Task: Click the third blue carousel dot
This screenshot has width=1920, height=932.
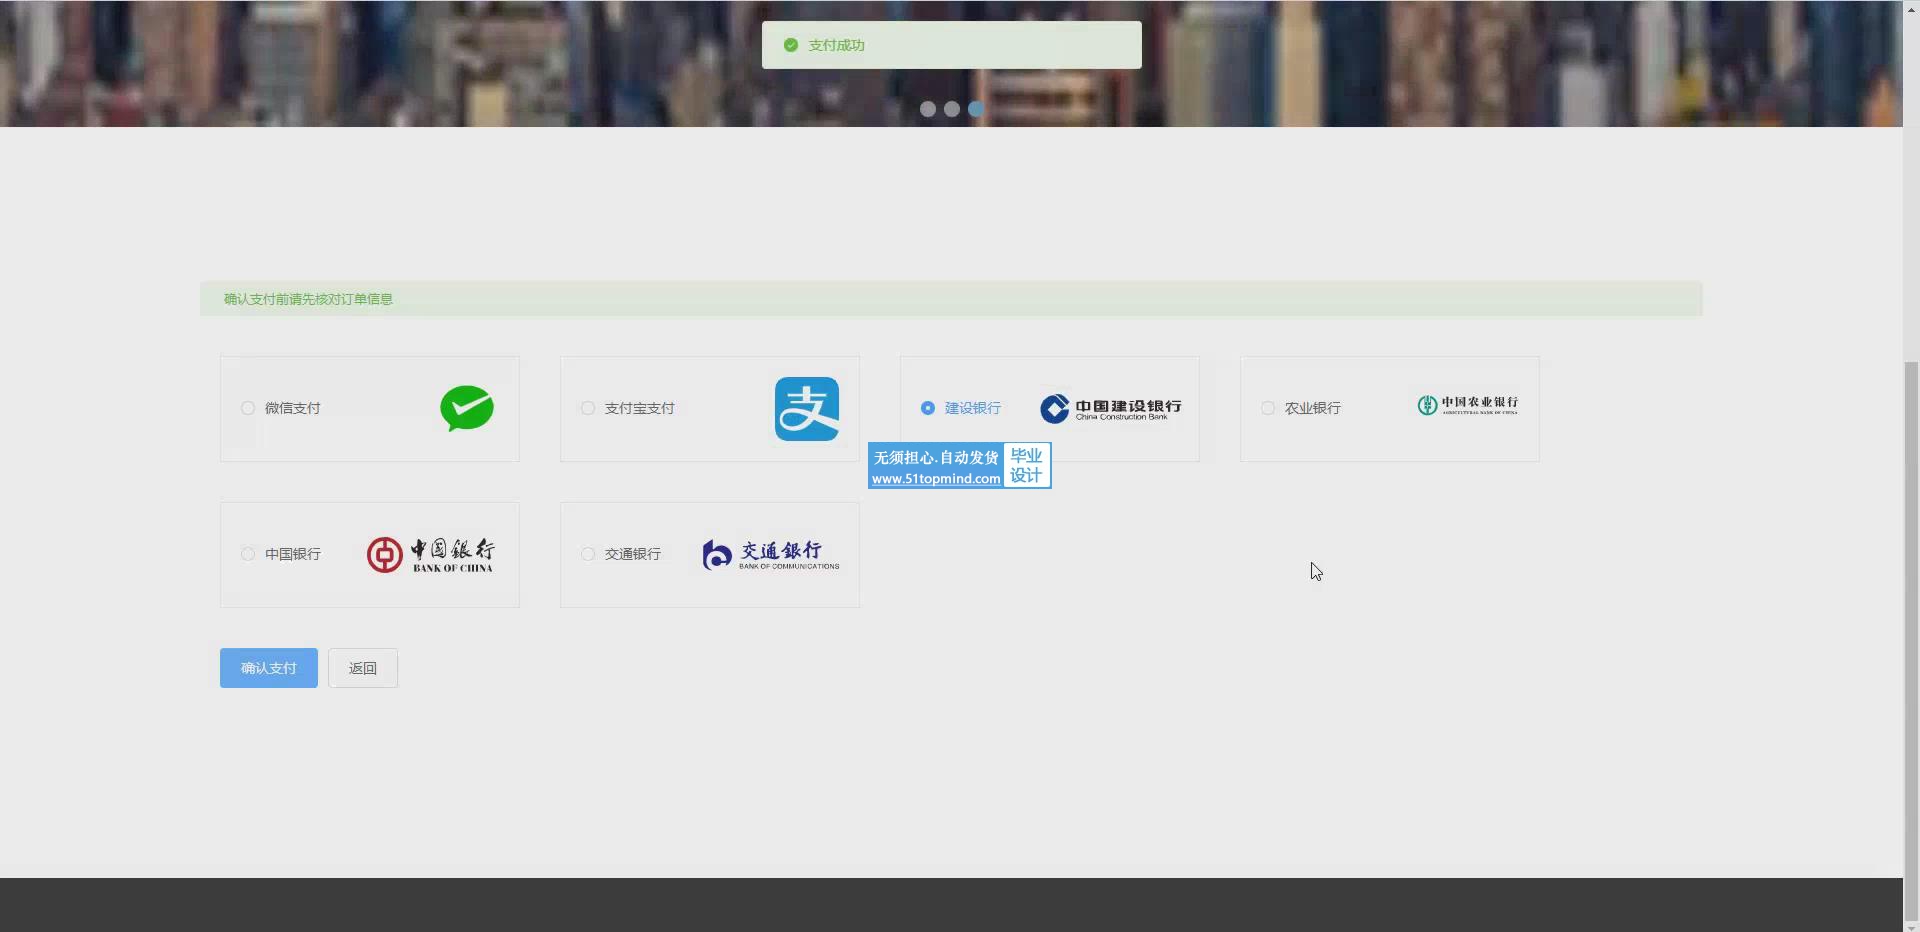Action: (976, 109)
